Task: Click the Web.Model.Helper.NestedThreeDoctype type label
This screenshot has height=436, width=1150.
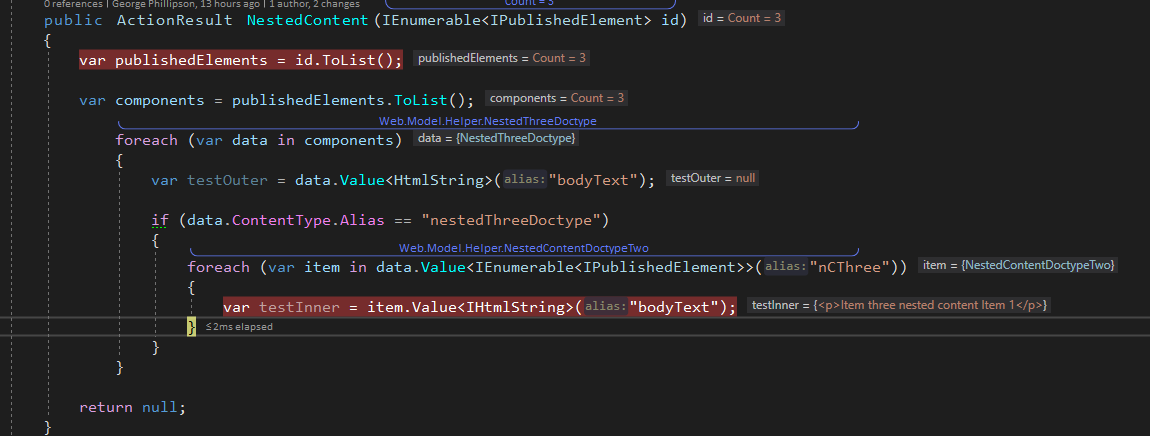Action: pos(488,121)
